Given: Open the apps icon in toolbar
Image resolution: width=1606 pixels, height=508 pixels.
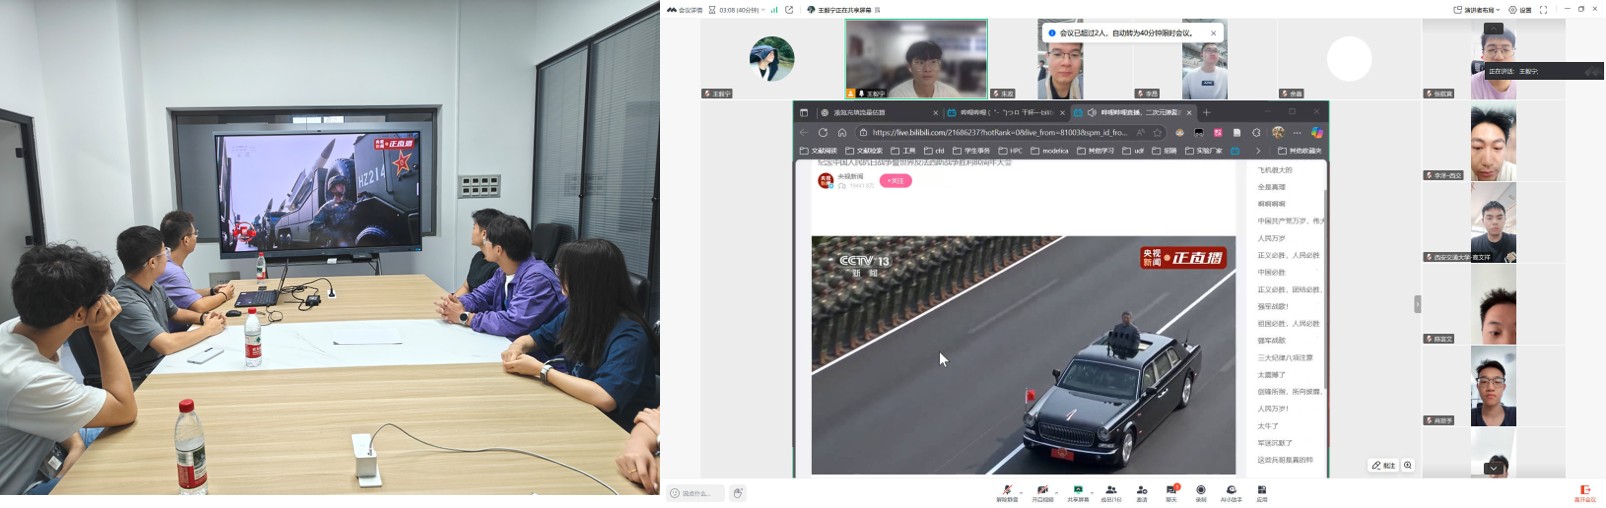Looking at the screenshot, I should click(x=1262, y=490).
